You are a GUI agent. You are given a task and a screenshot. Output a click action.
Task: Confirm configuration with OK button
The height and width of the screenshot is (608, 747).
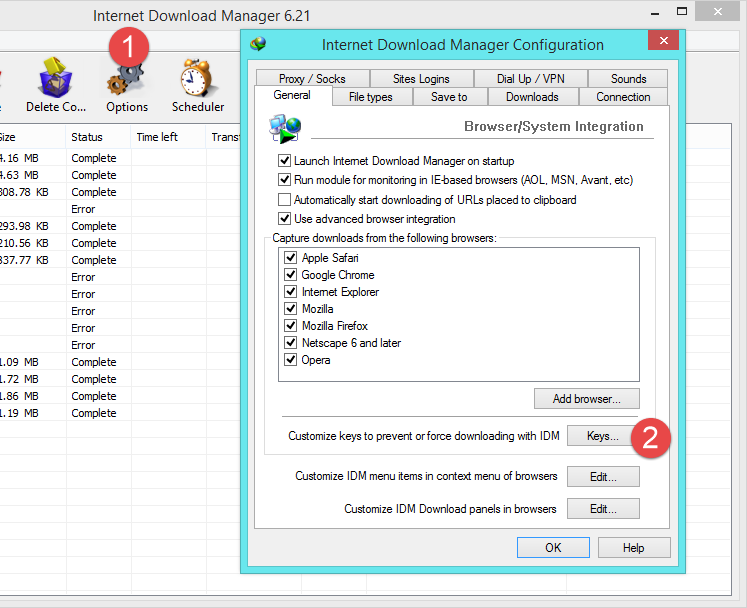553,547
